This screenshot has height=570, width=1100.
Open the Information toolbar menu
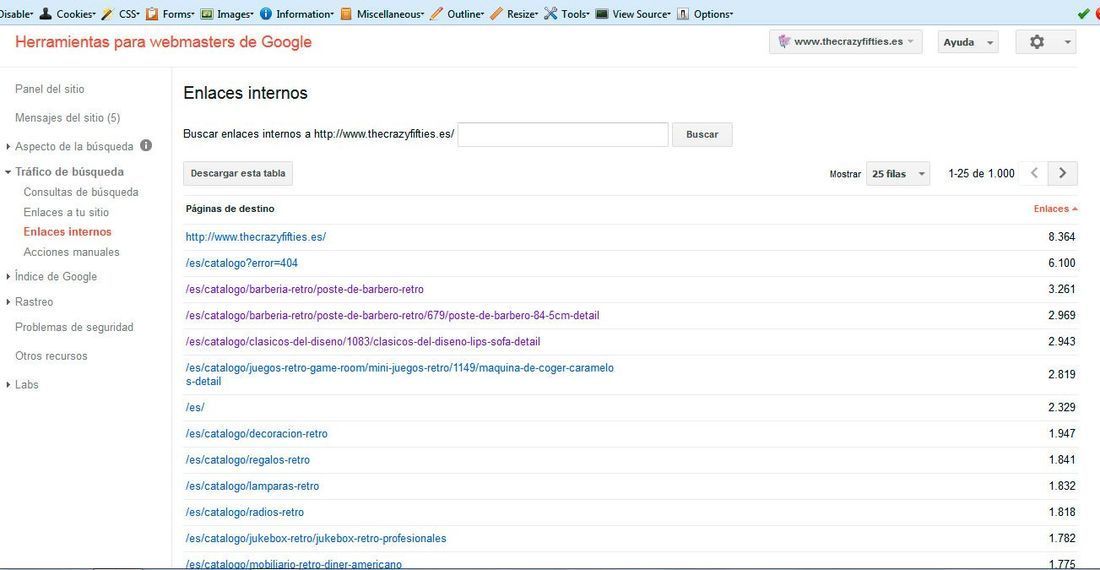point(304,14)
